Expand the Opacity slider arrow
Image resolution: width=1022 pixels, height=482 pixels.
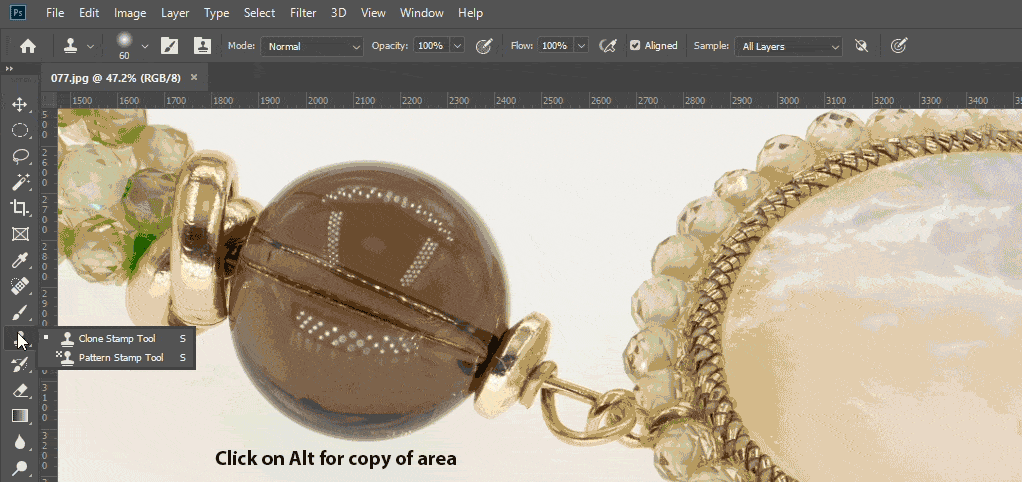tap(457, 46)
